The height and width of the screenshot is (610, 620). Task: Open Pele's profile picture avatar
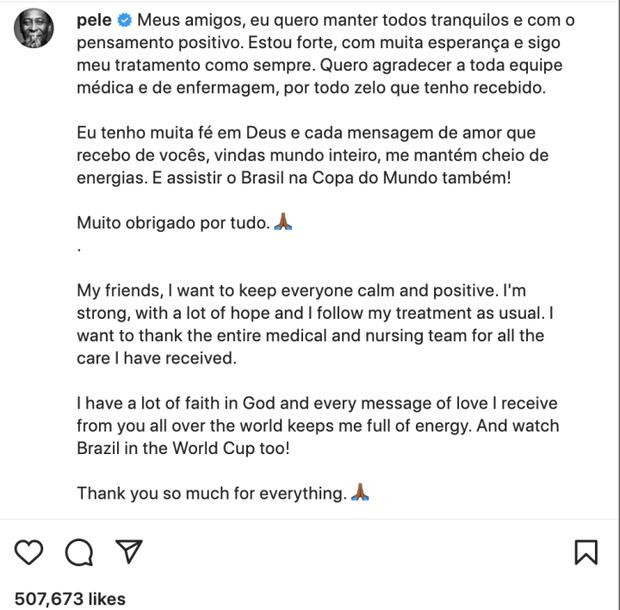click(34, 28)
